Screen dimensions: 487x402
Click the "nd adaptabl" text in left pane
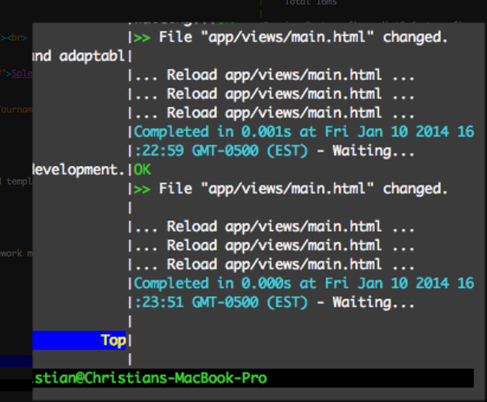point(79,56)
